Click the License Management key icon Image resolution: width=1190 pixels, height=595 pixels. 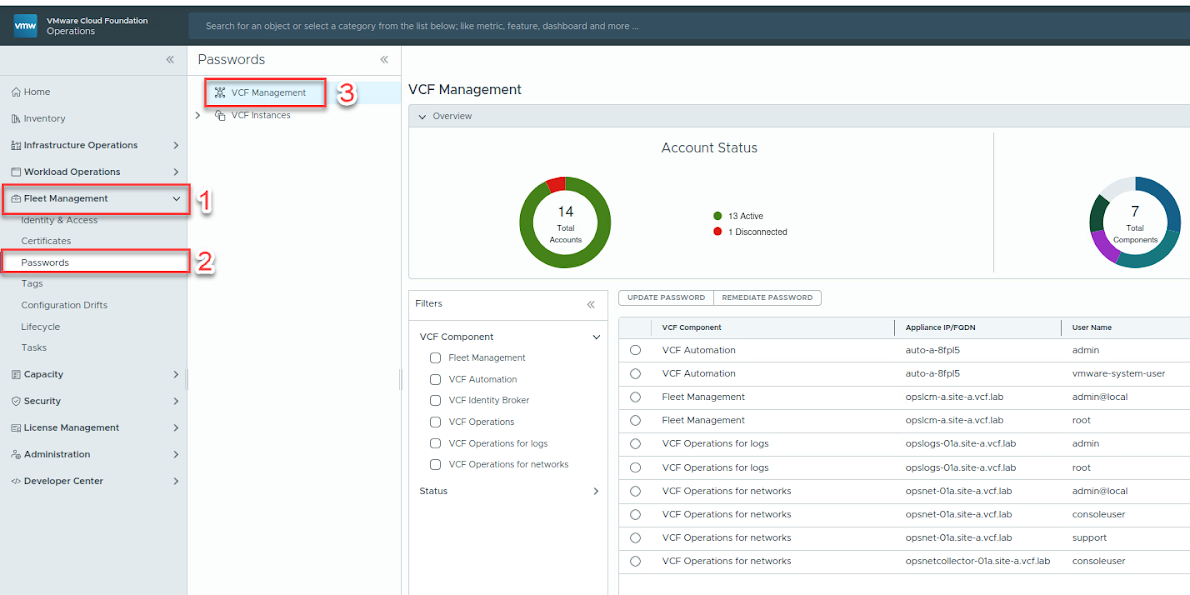(x=15, y=427)
